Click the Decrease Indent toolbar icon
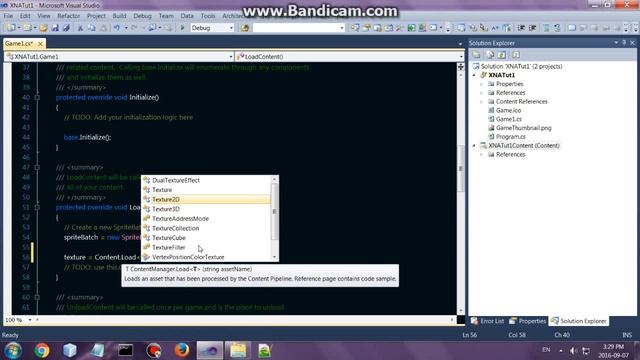640x360 pixels. [521, 28]
